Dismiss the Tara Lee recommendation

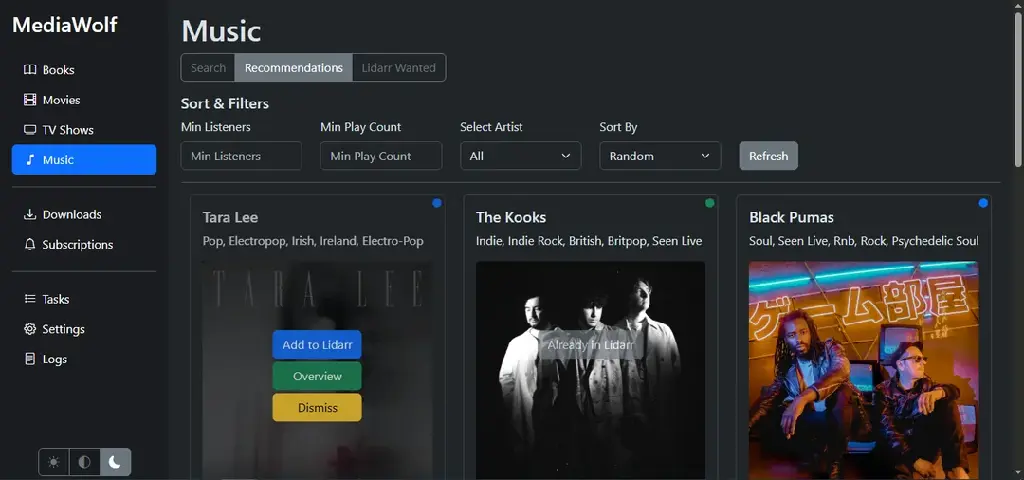[317, 408]
